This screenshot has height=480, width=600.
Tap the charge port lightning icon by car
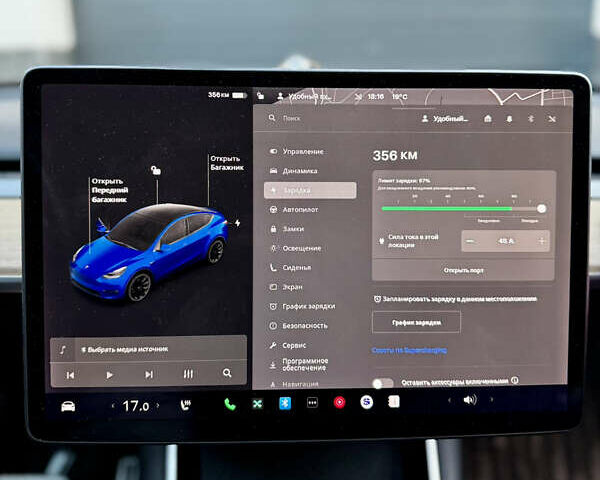[x=238, y=223]
